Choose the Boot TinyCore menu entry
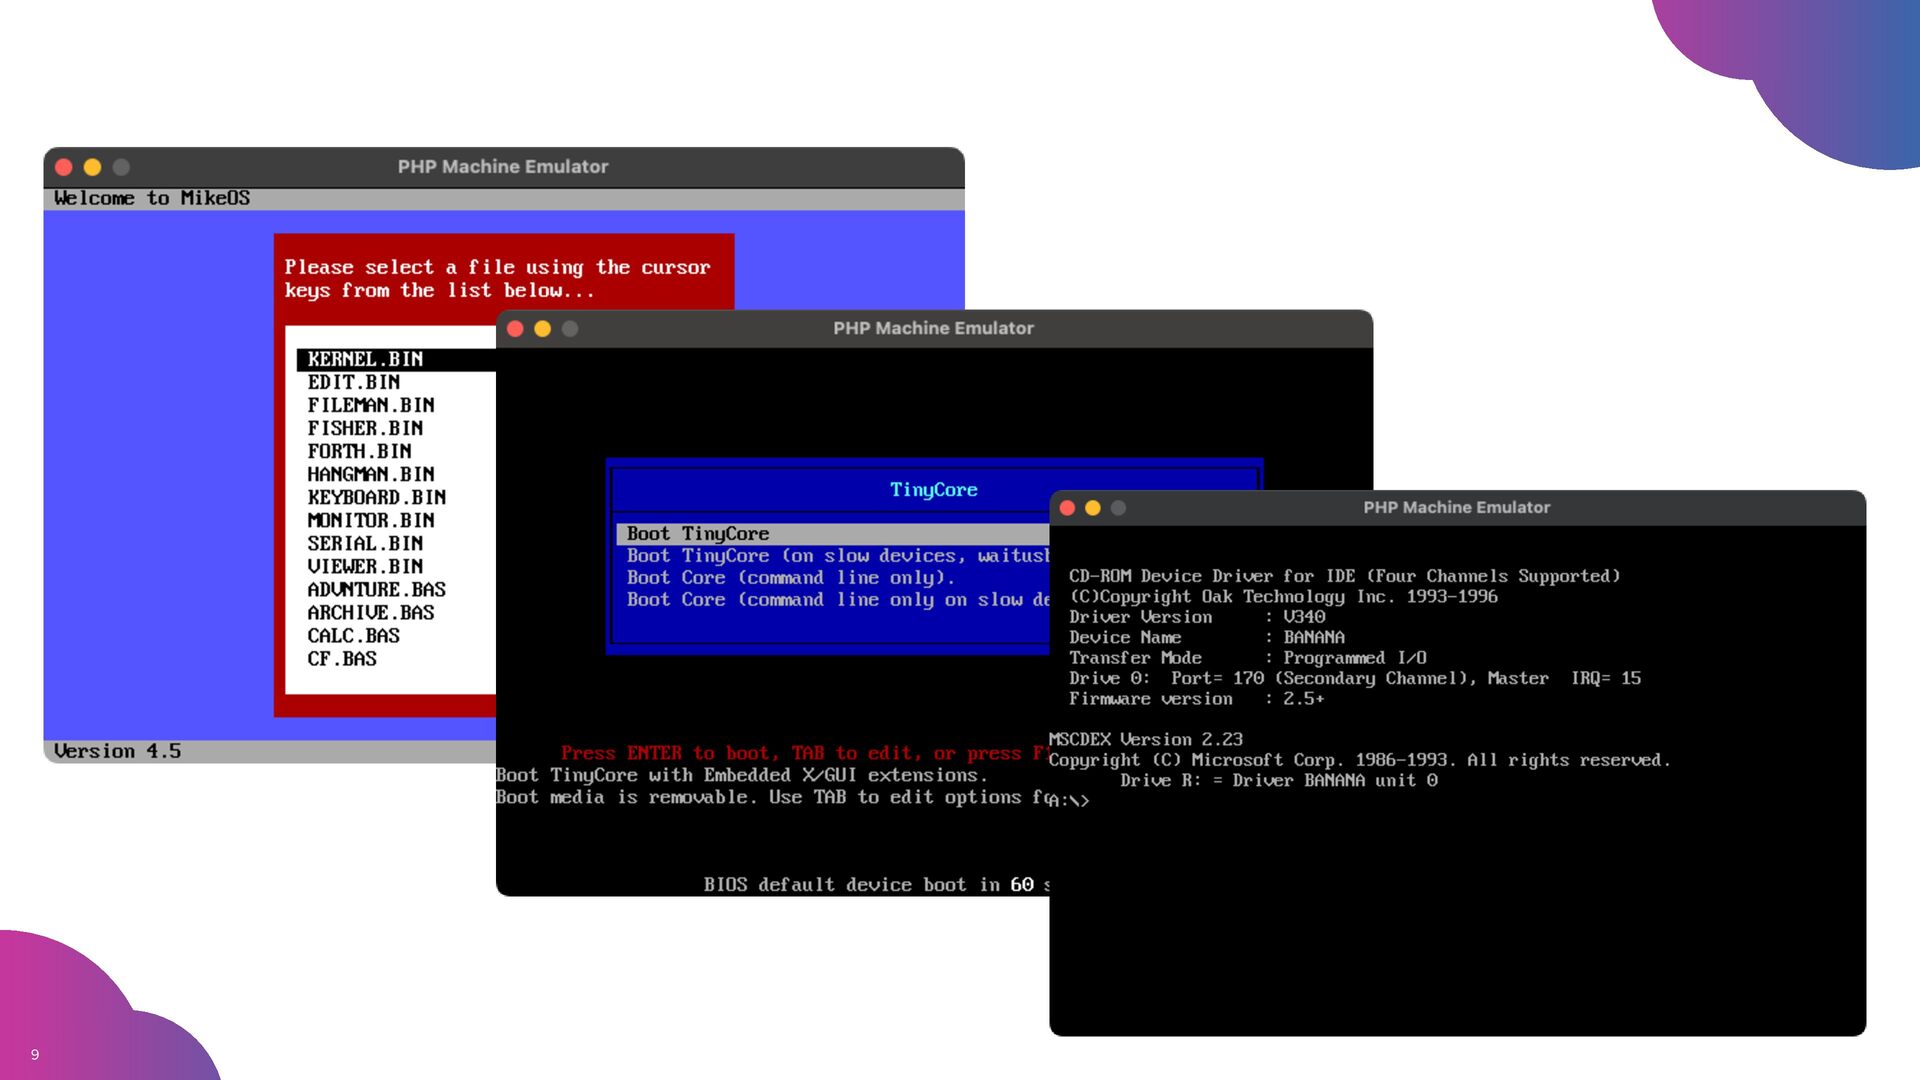Screen dimensions: 1920x1080 pyautogui.click(x=698, y=534)
